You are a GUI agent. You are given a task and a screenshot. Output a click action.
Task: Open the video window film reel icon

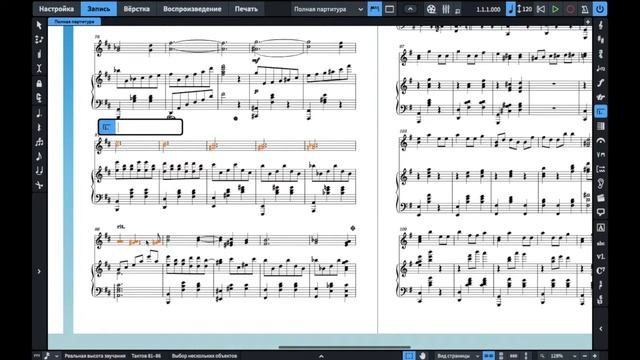431,9
